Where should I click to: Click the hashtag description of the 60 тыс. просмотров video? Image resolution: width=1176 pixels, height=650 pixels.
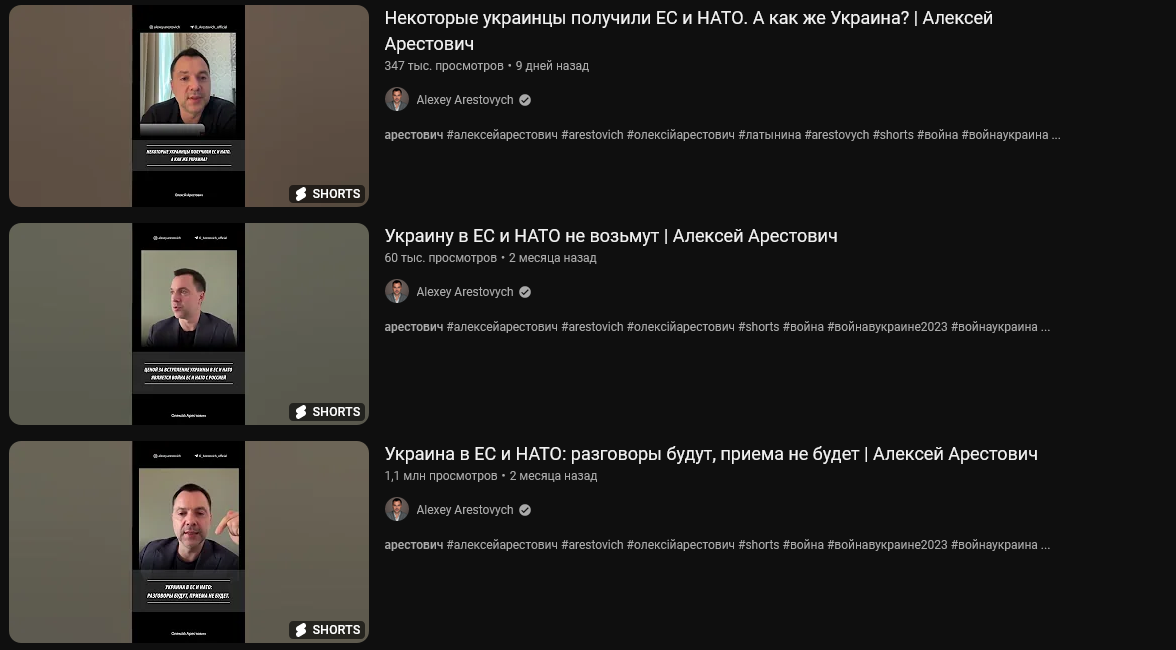(717, 327)
